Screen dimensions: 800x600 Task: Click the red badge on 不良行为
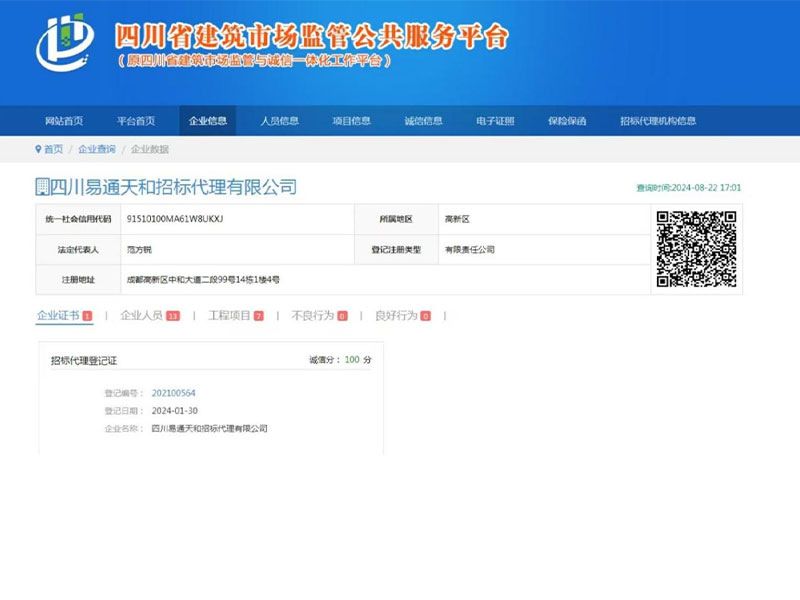tap(342, 316)
